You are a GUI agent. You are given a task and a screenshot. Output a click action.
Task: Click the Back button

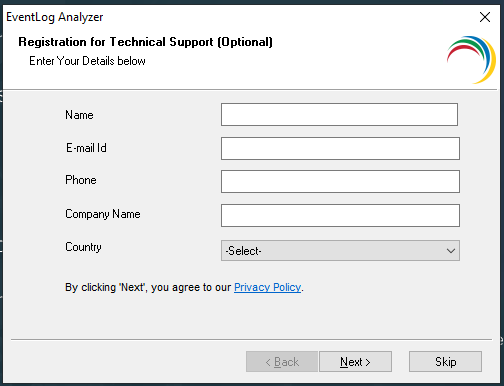282,361
